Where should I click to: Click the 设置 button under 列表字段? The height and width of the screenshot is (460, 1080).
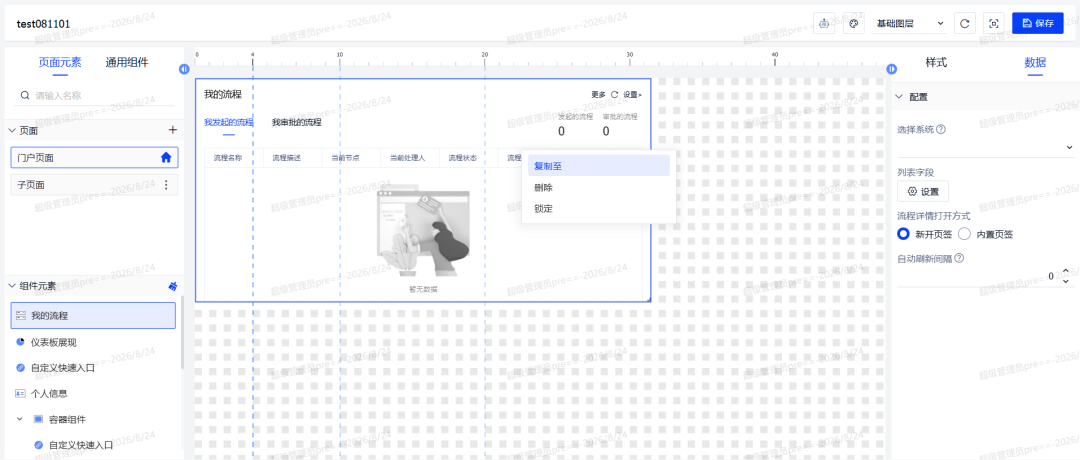pos(923,191)
